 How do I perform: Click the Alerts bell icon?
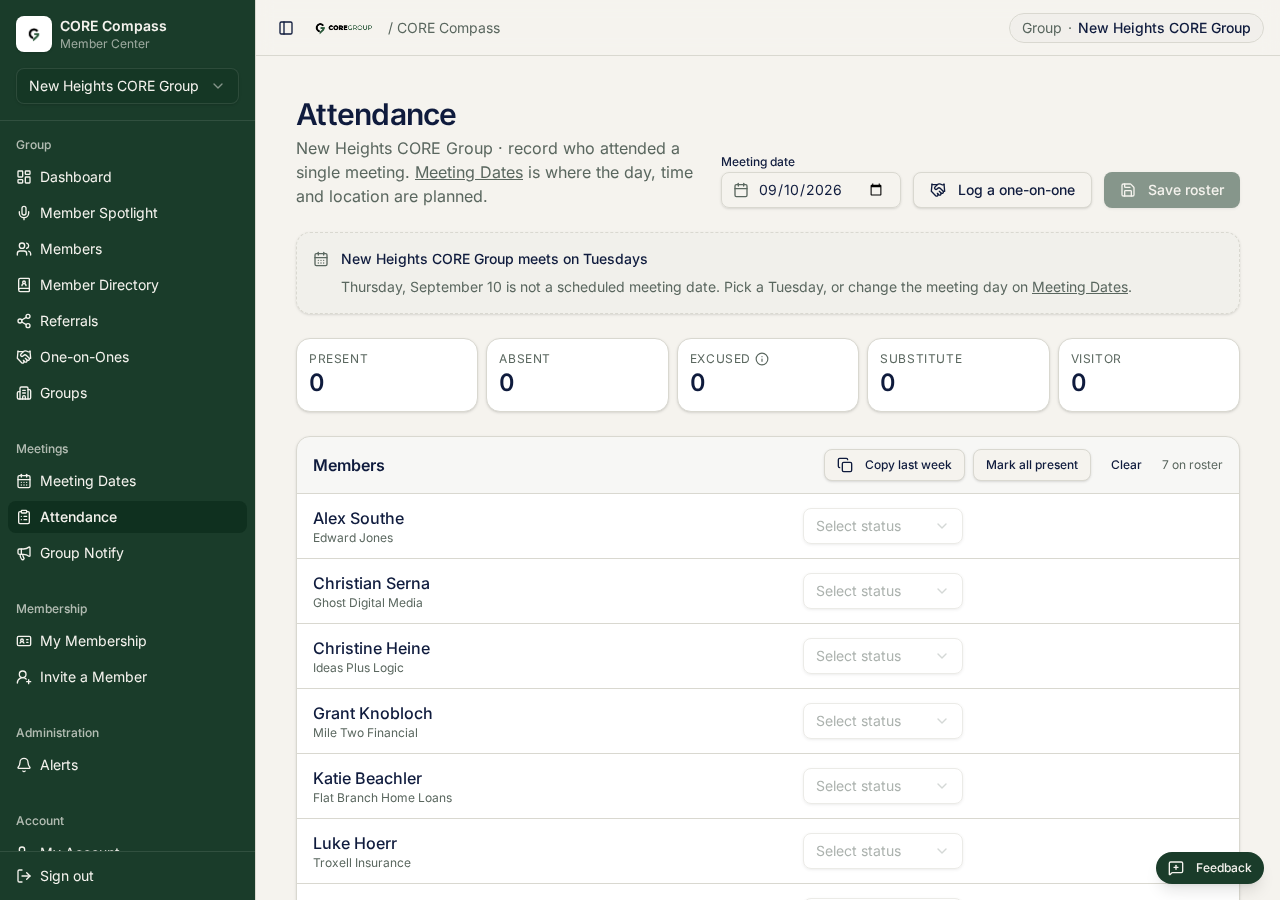click(x=24, y=765)
